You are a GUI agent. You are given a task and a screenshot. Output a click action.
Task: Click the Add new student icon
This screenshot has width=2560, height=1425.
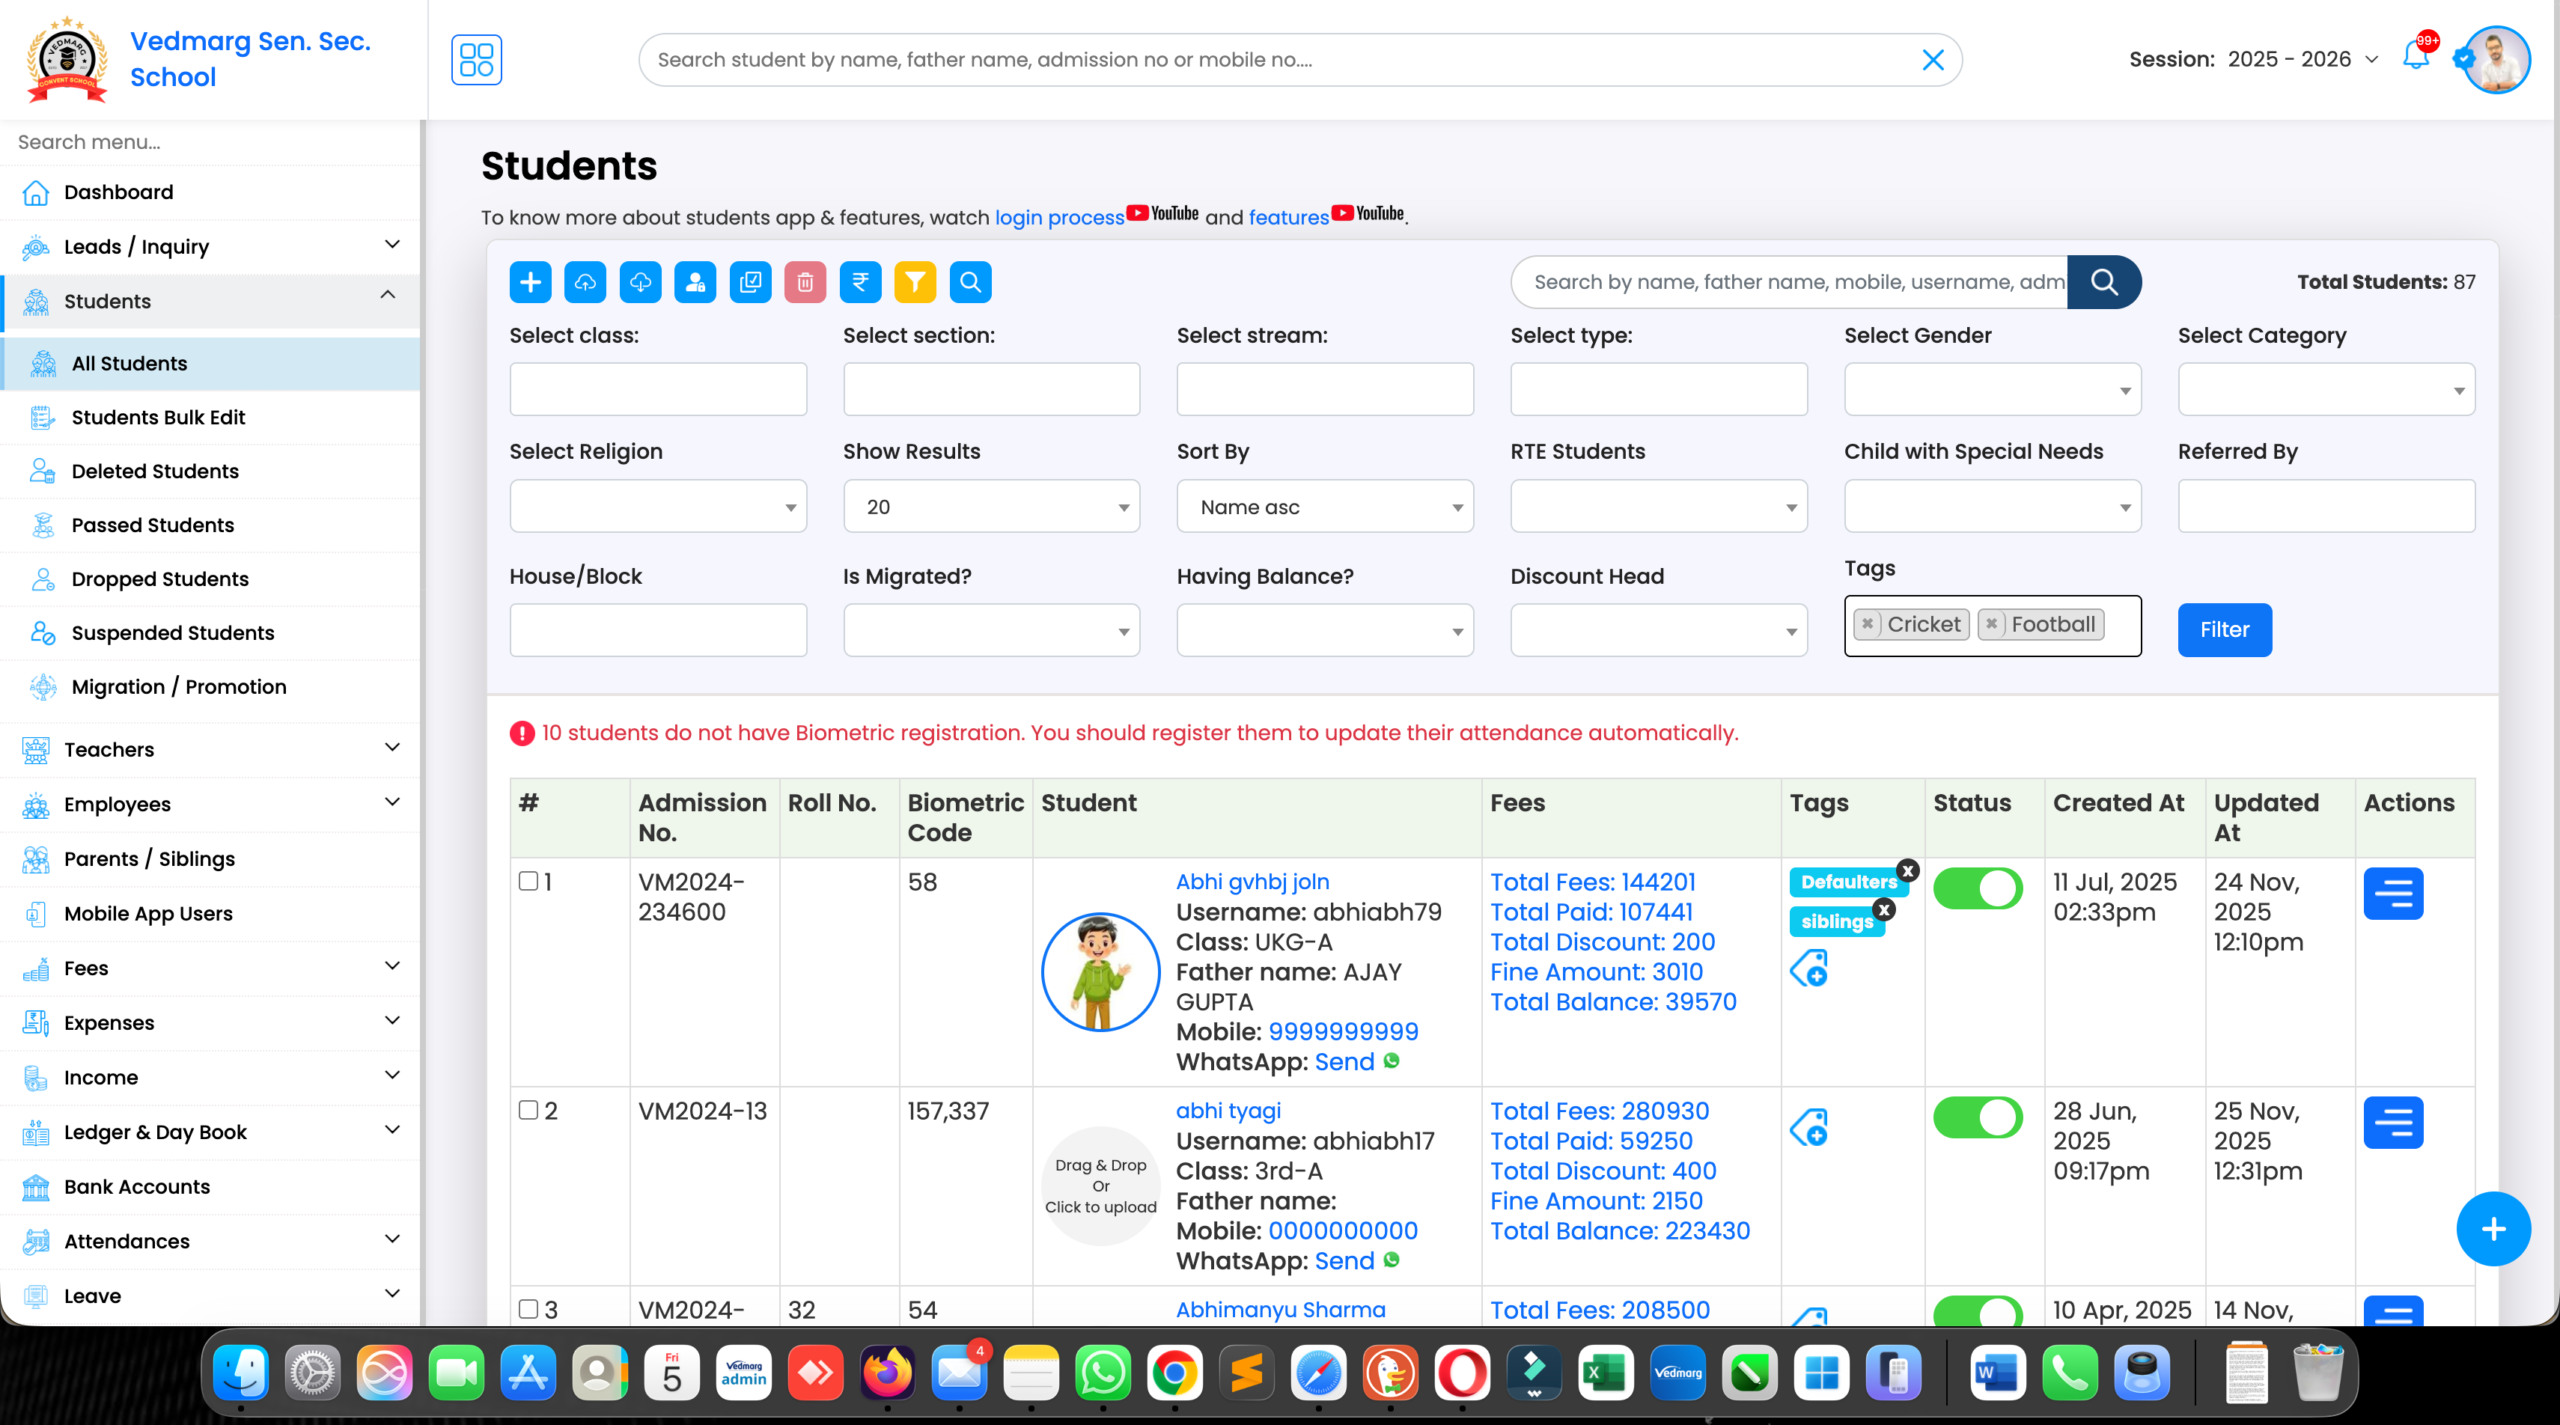click(x=530, y=282)
